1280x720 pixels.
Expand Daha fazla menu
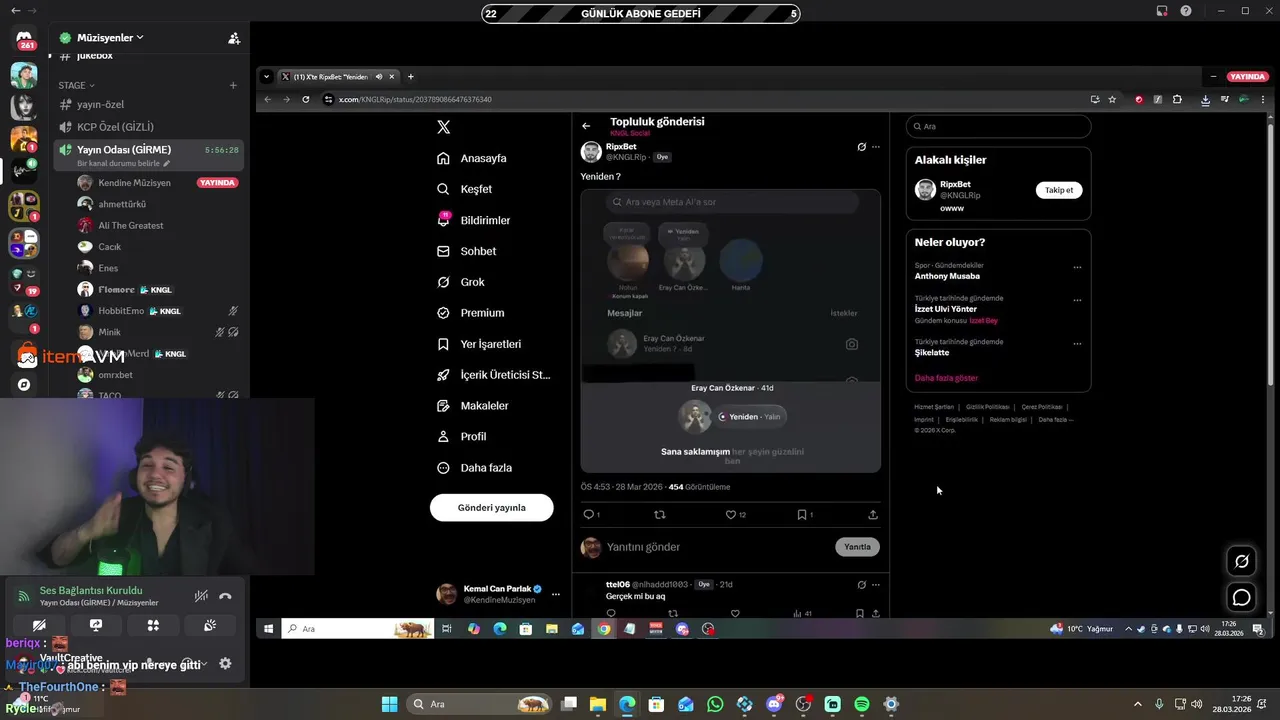474,468
